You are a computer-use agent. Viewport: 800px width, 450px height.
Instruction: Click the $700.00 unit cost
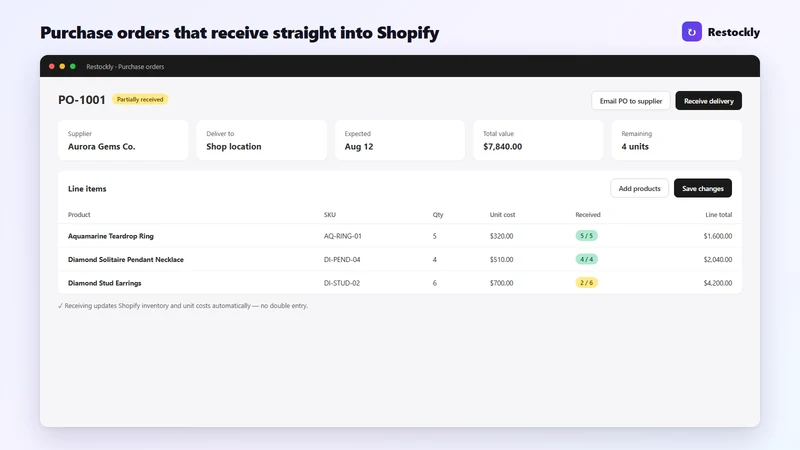502,283
